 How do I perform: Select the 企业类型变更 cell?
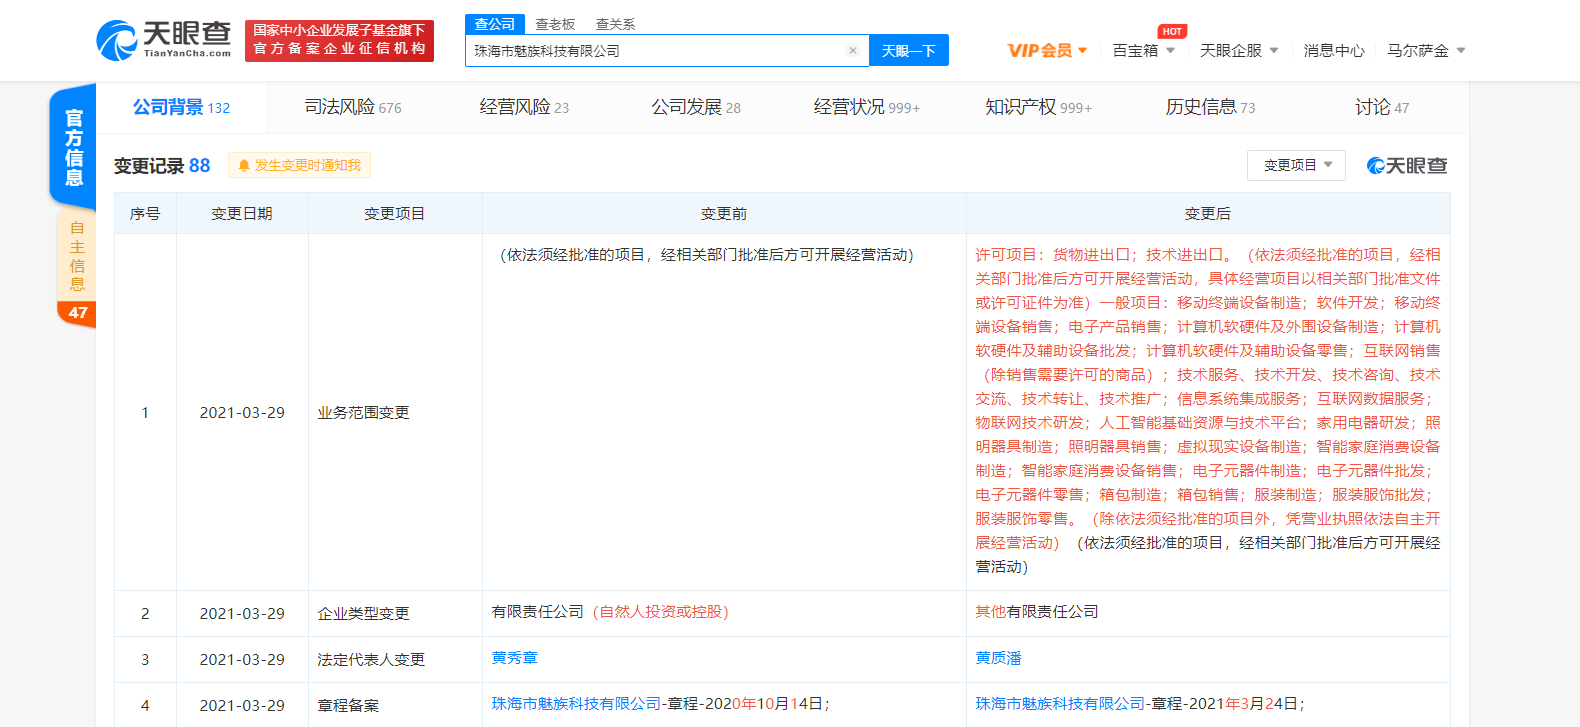tap(395, 614)
